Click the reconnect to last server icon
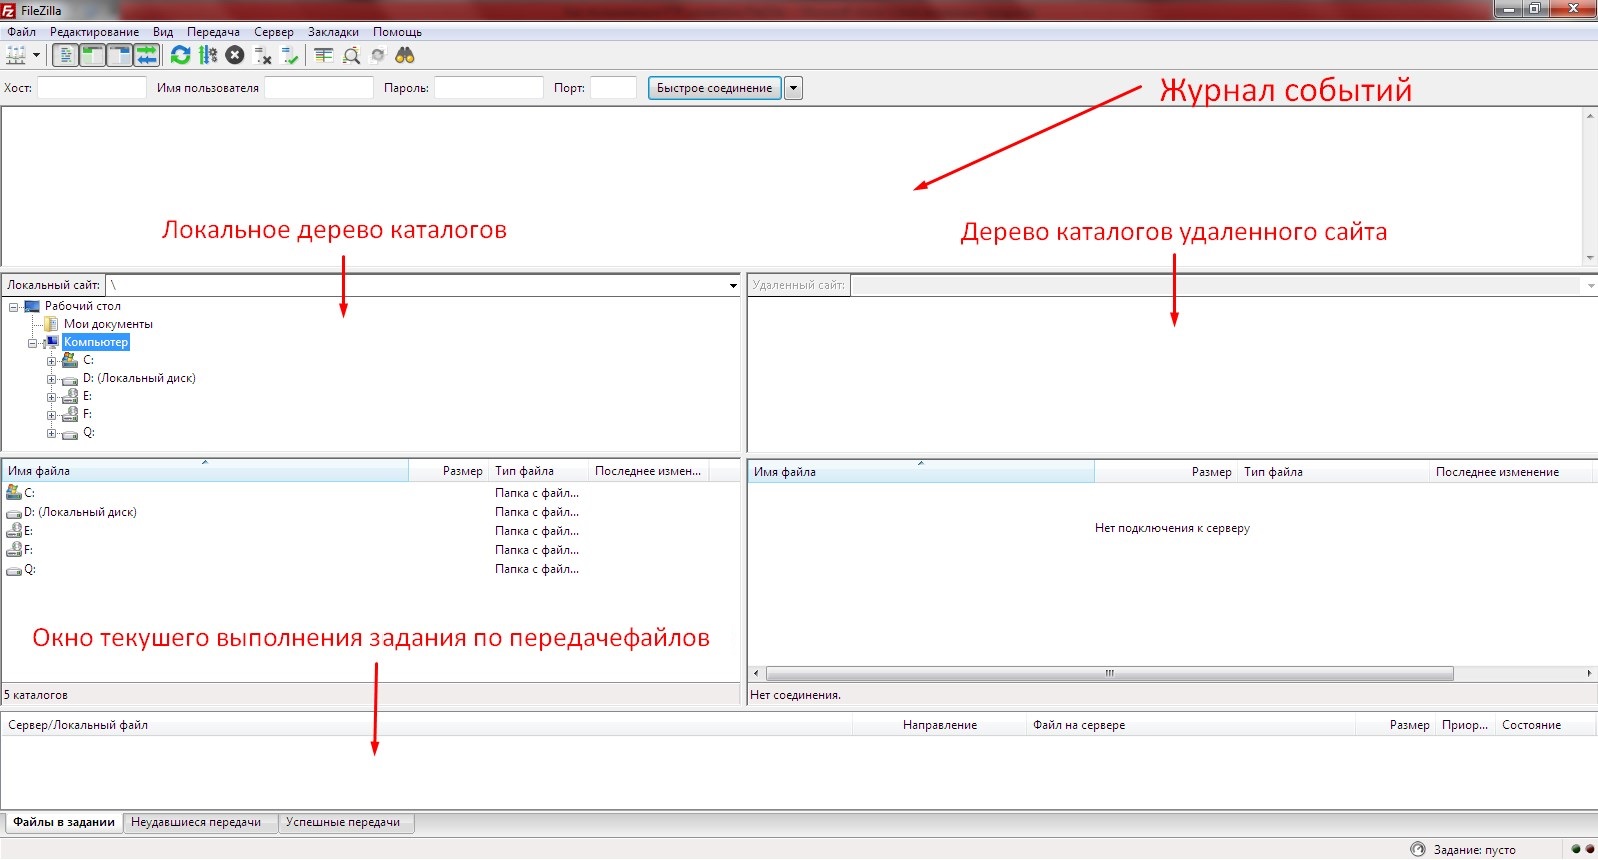The height and width of the screenshot is (860, 1598). (290, 56)
